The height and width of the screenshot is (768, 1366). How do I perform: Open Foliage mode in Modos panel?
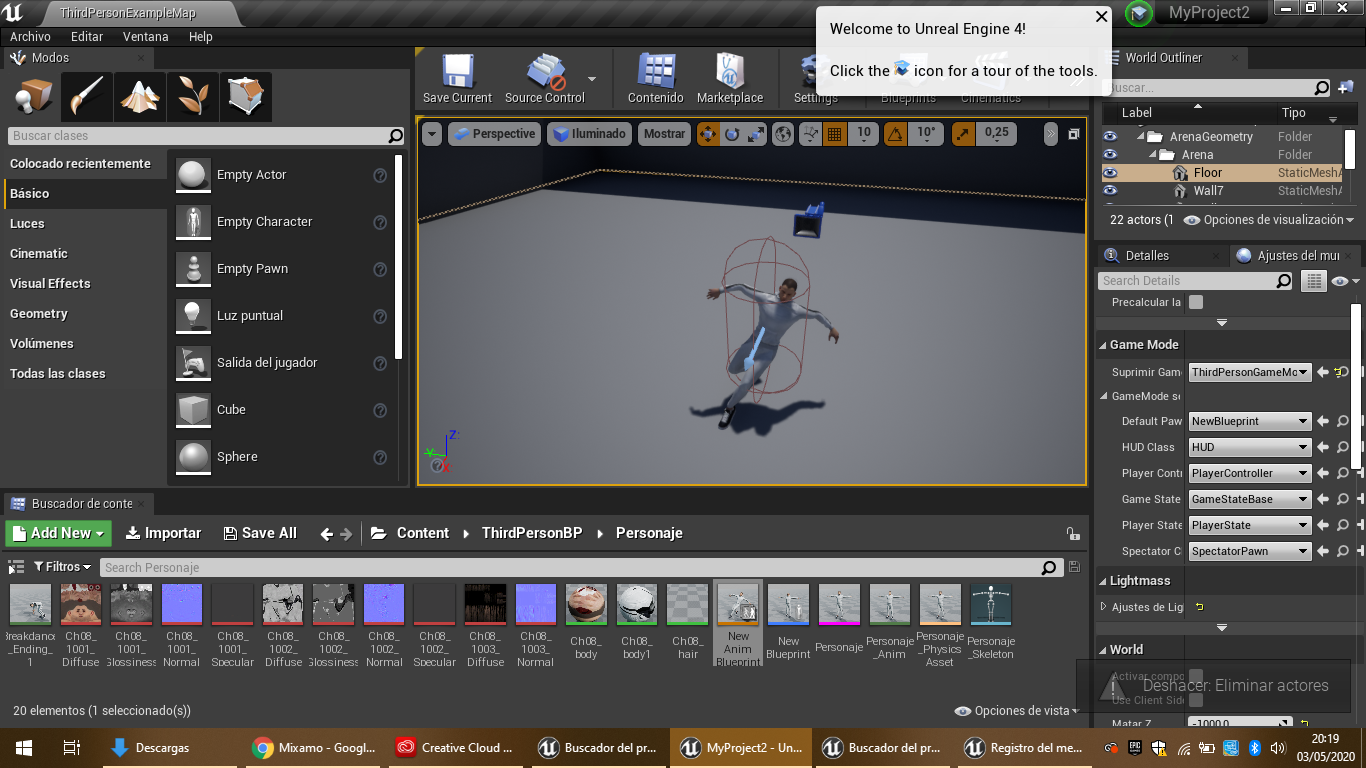193,97
